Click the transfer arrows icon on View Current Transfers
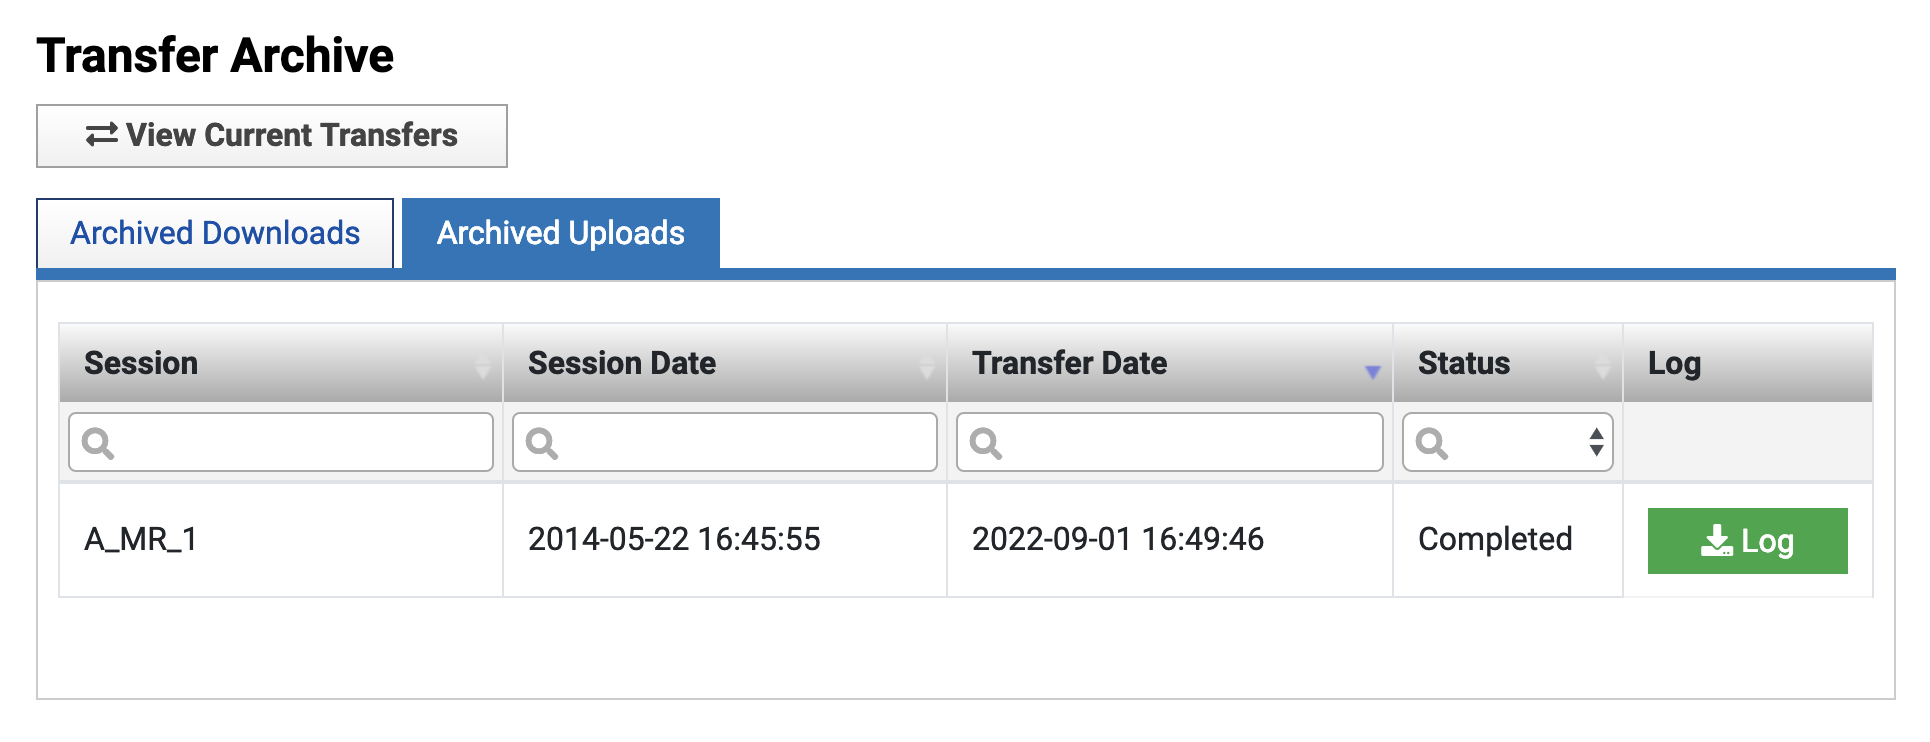The image size is (1930, 742). [101, 135]
